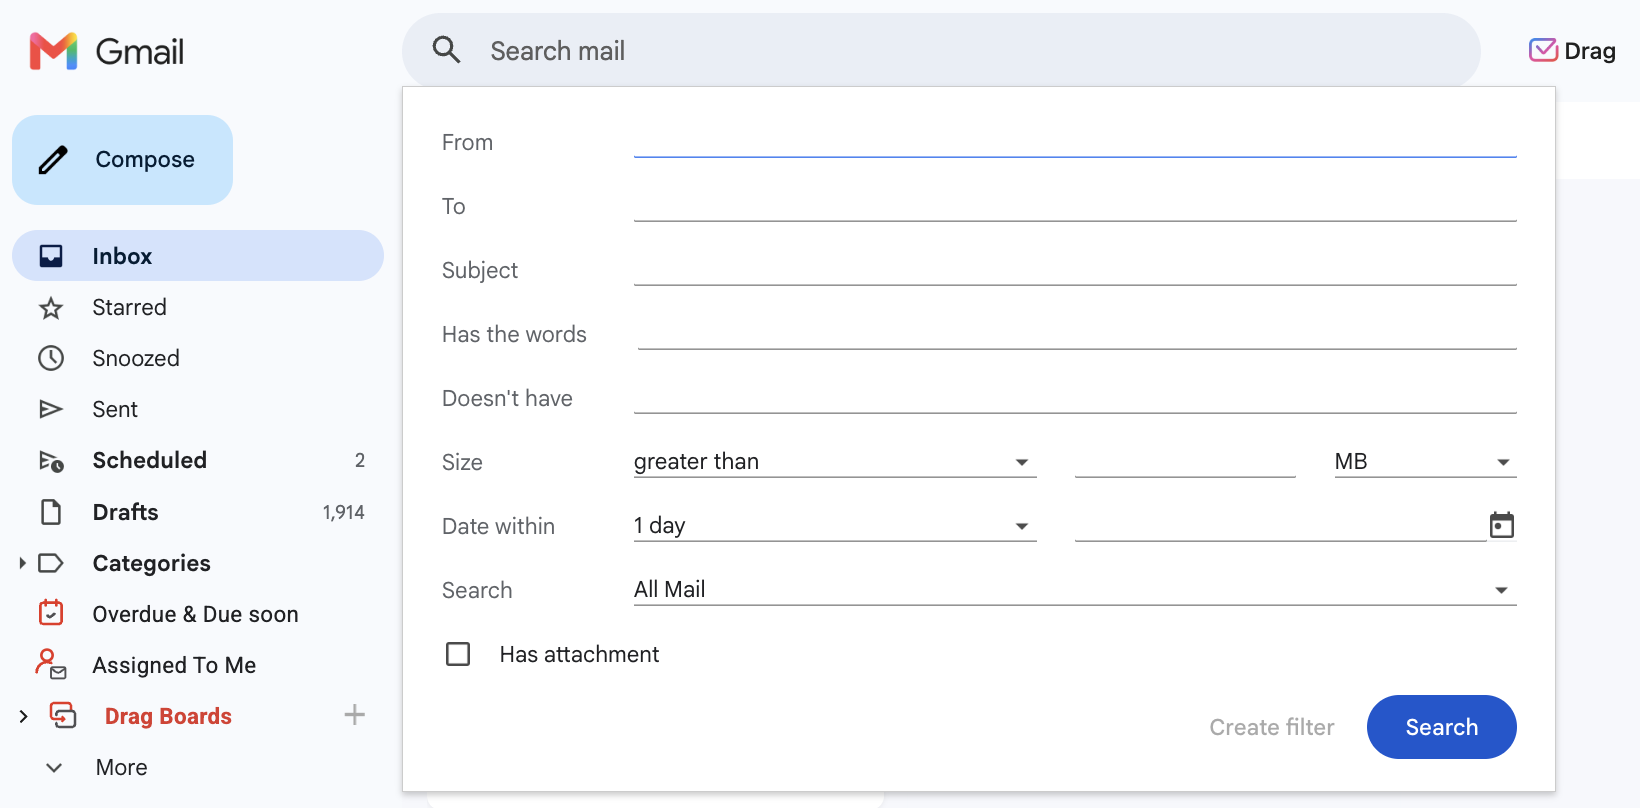Click the Drag Boards label
The image size is (1640, 808).
[x=168, y=716]
